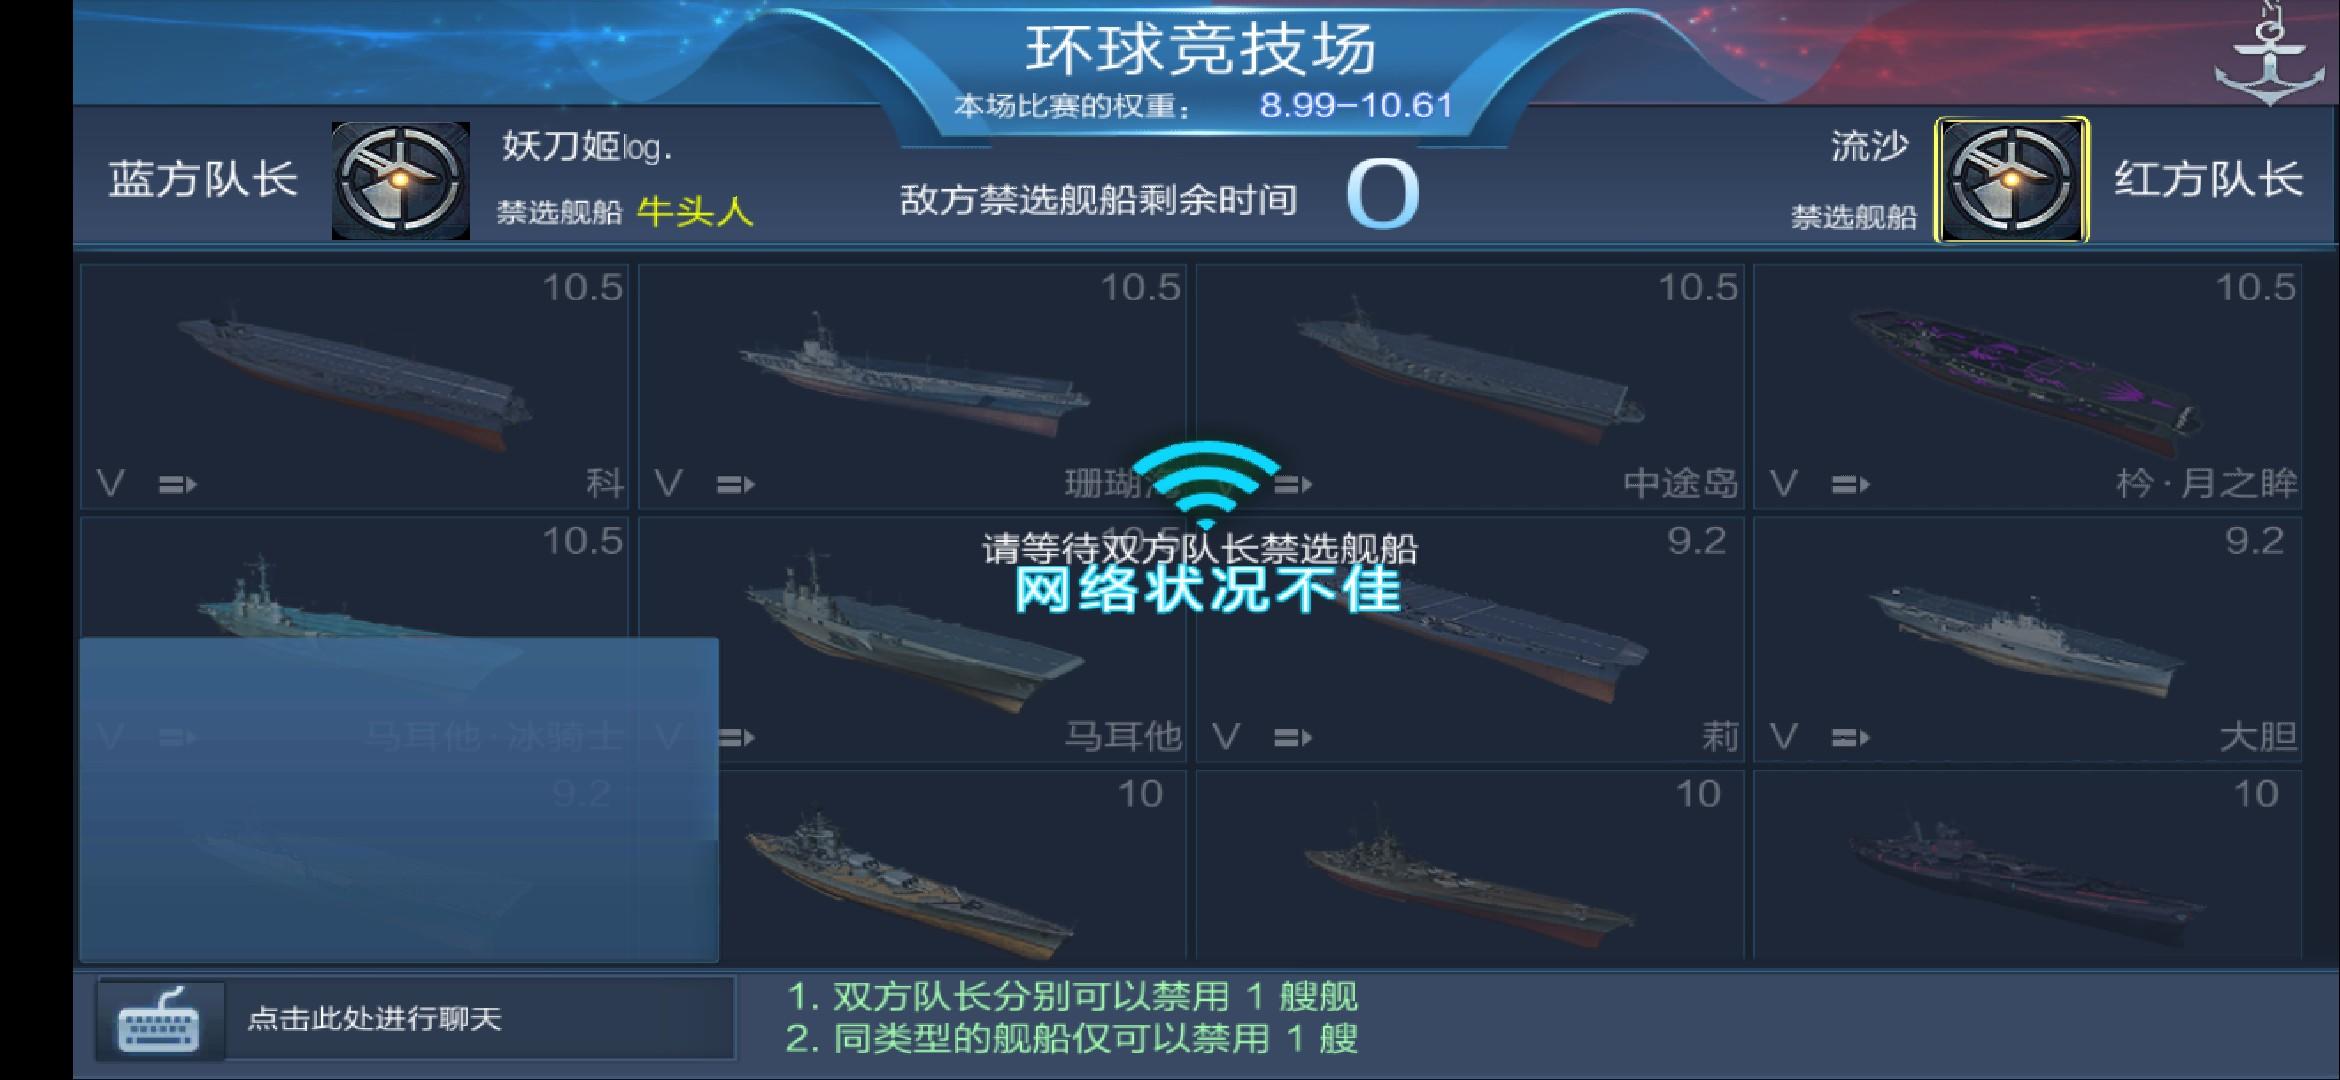Viewport: 2340px width, 1080px height.
Task: Open the anchor icon at top right
Action: coord(2269,52)
